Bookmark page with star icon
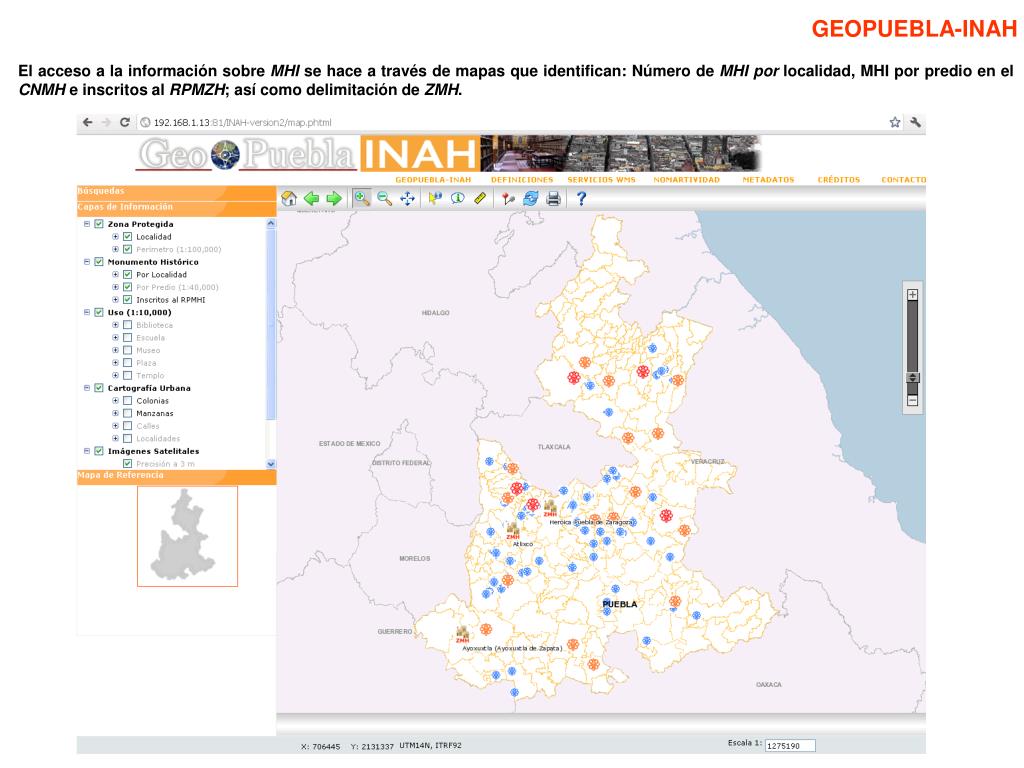This screenshot has width=1024, height=768. [x=895, y=122]
